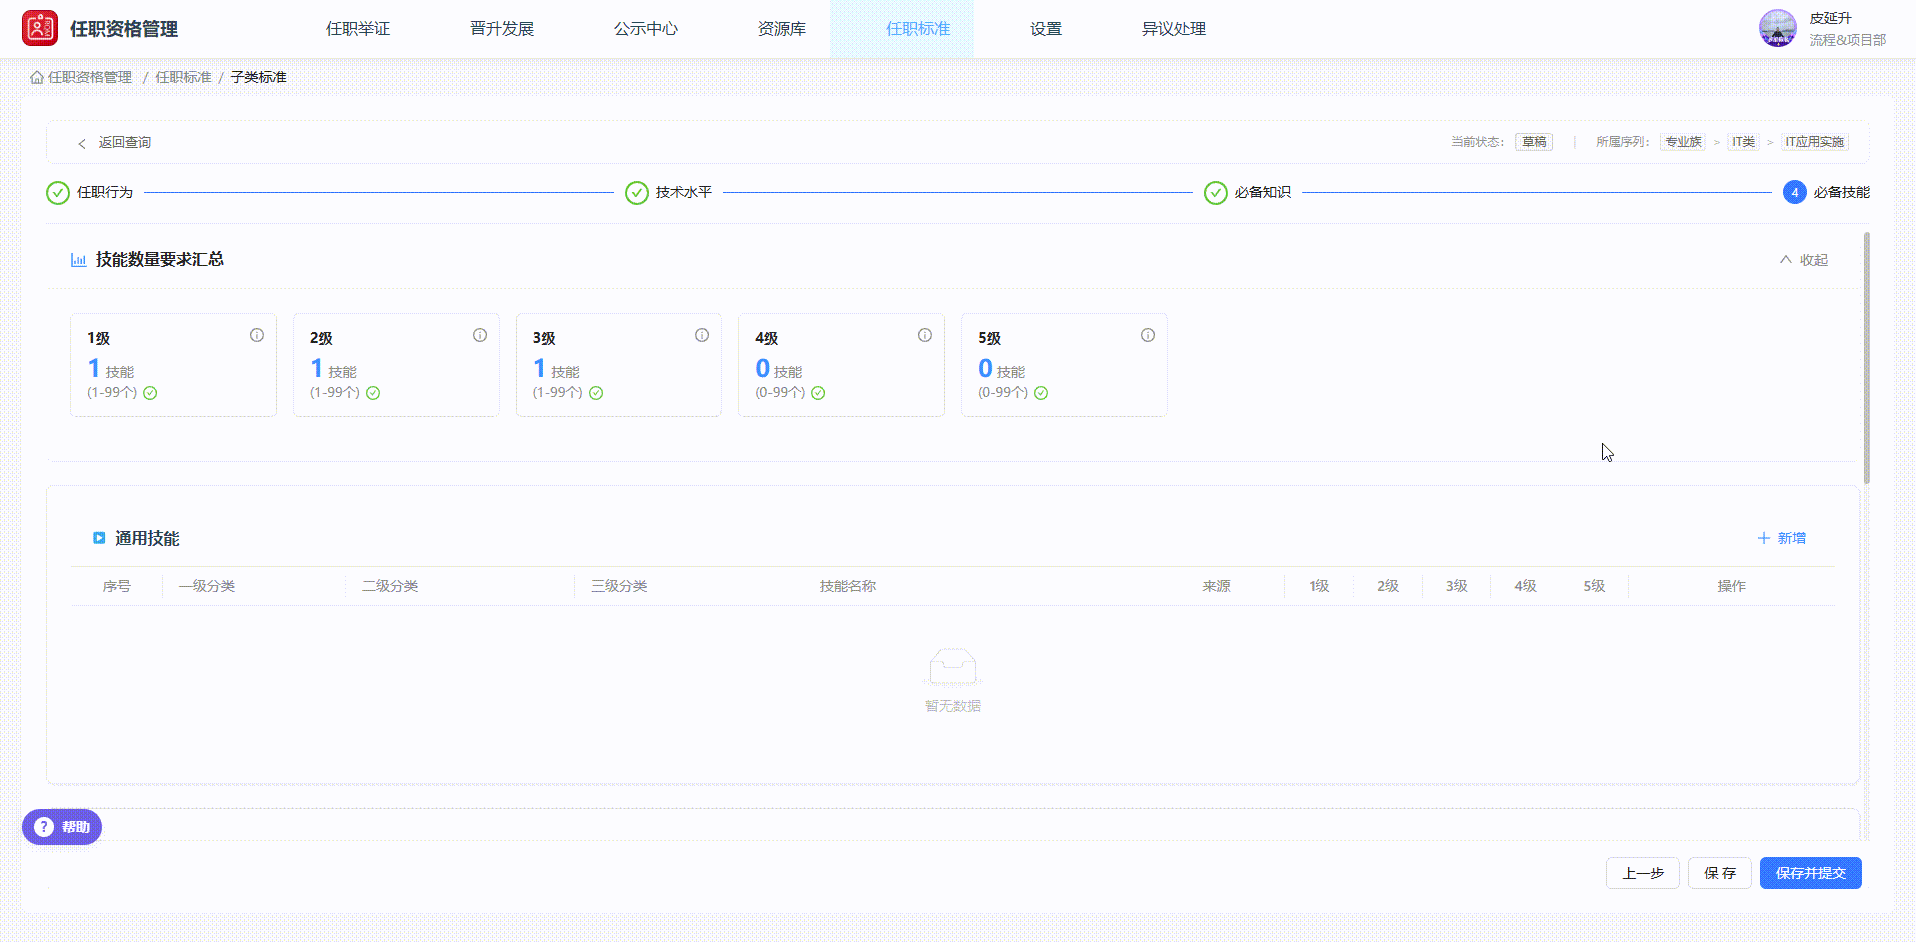
Task: Switch to the 资源库 menu
Action: [781, 29]
